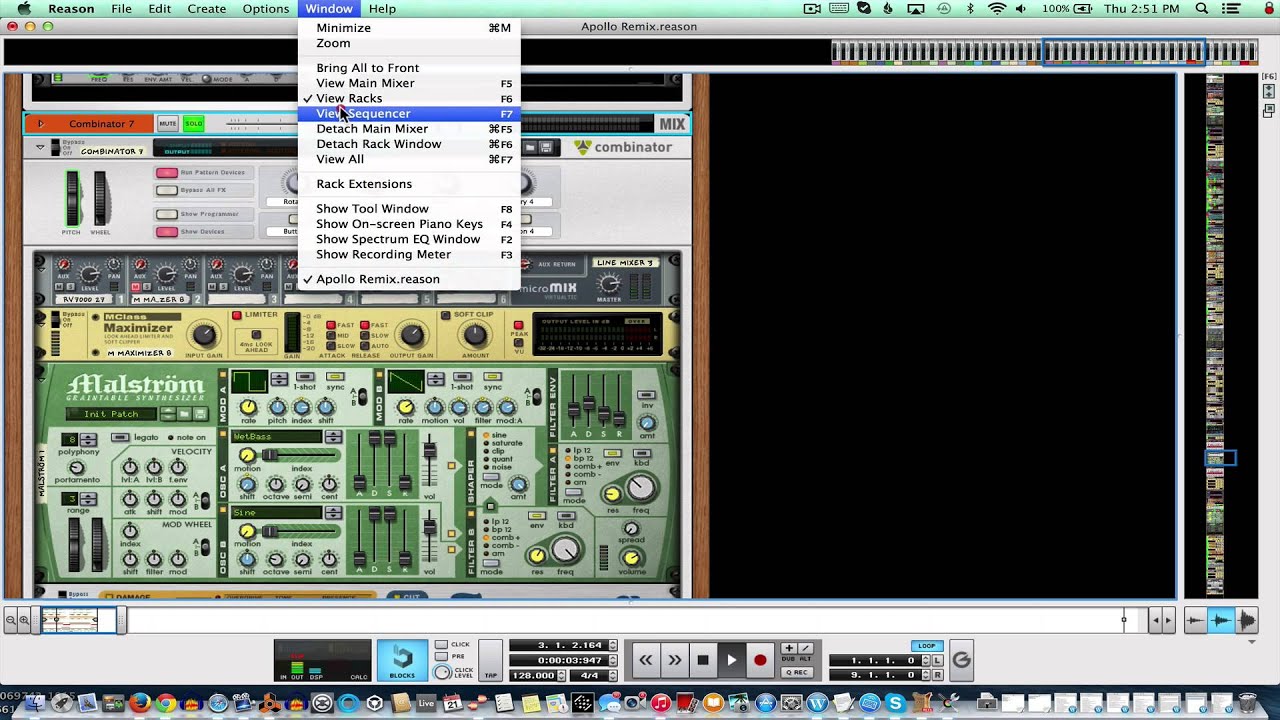The image size is (1280, 720).
Task: Click the Wi-Fi status icon
Action: (x=997, y=9)
